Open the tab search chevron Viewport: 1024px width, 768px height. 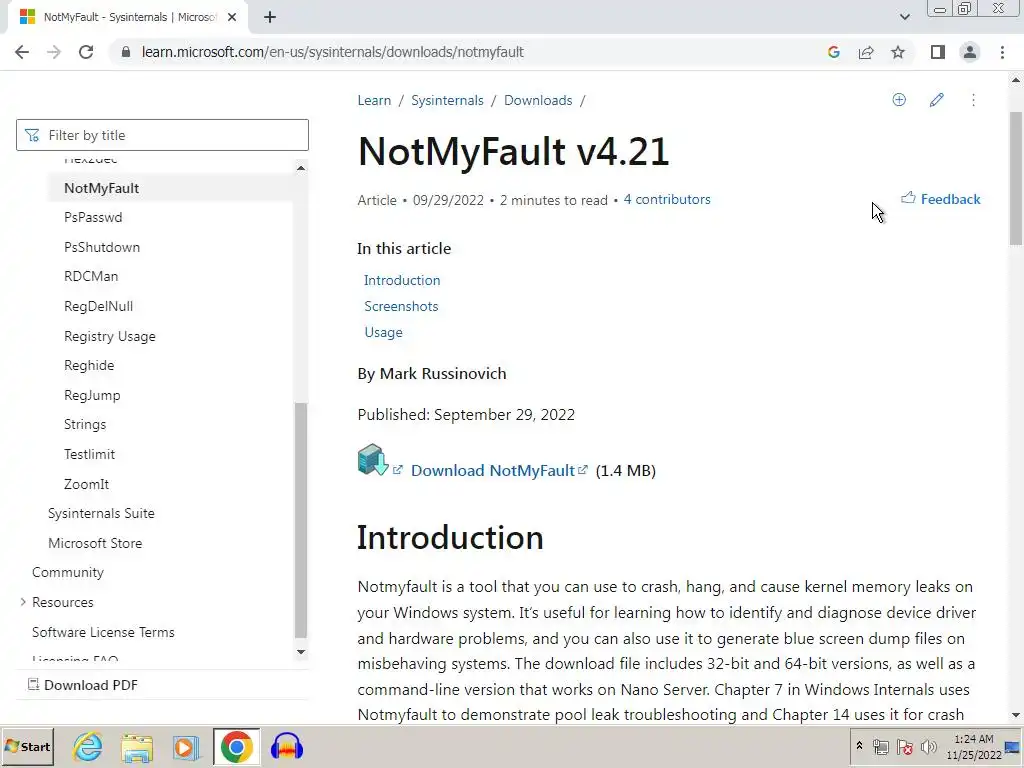pyautogui.click(x=904, y=17)
